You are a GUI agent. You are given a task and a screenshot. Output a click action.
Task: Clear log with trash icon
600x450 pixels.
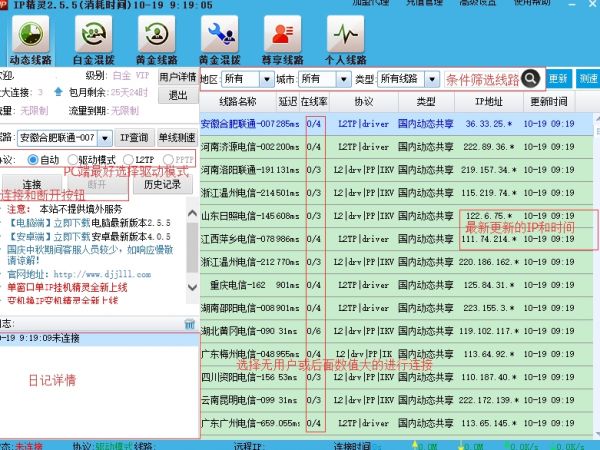tap(190, 324)
